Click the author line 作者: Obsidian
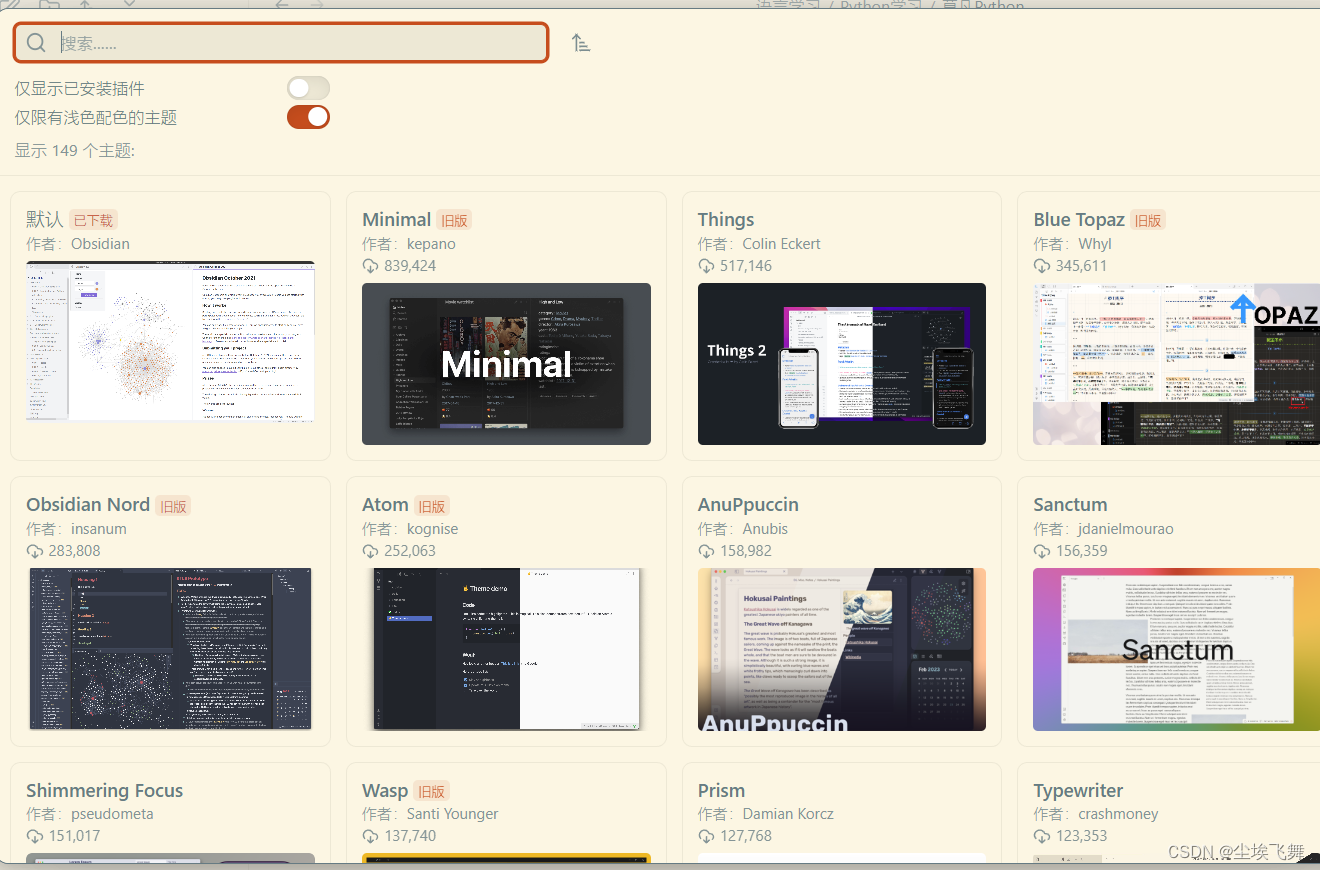1320x870 pixels. [78, 244]
